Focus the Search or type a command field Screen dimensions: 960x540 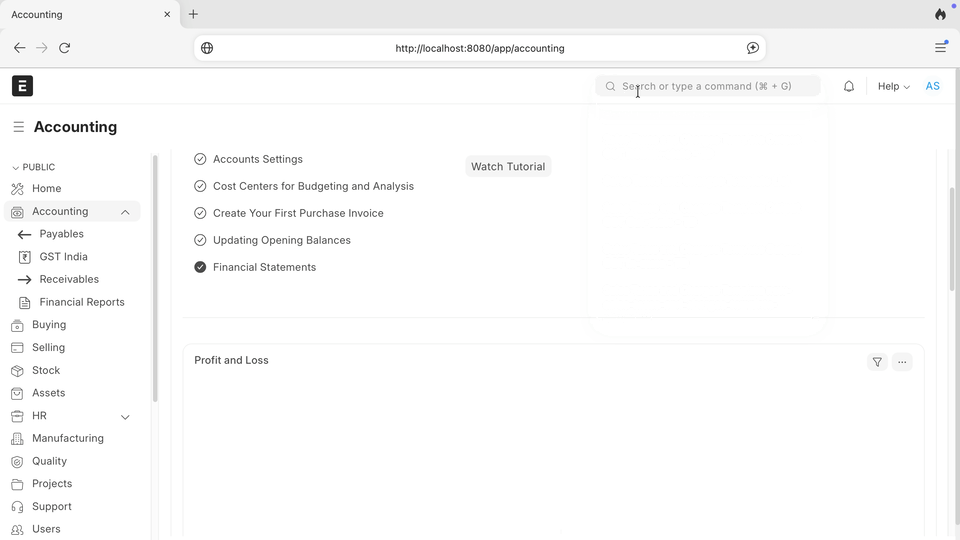point(708,86)
